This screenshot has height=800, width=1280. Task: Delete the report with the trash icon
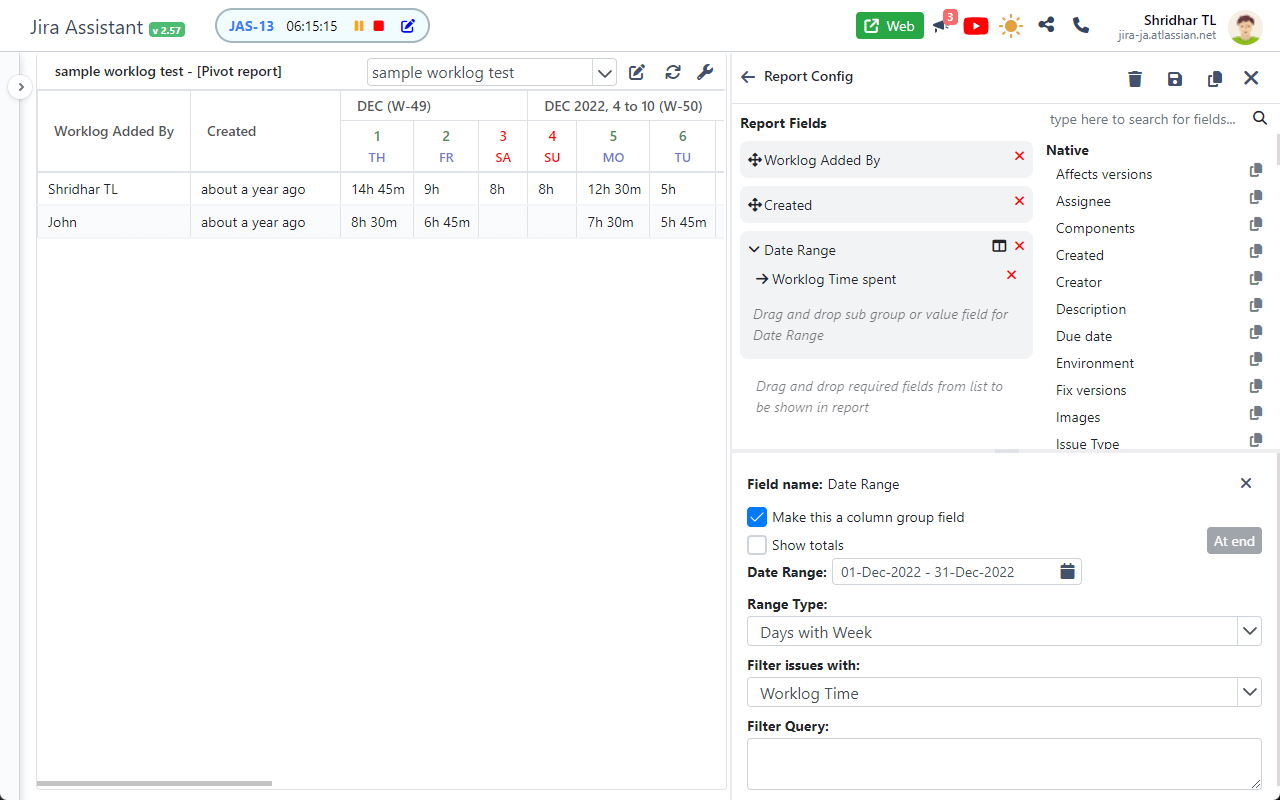pyautogui.click(x=1135, y=77)
